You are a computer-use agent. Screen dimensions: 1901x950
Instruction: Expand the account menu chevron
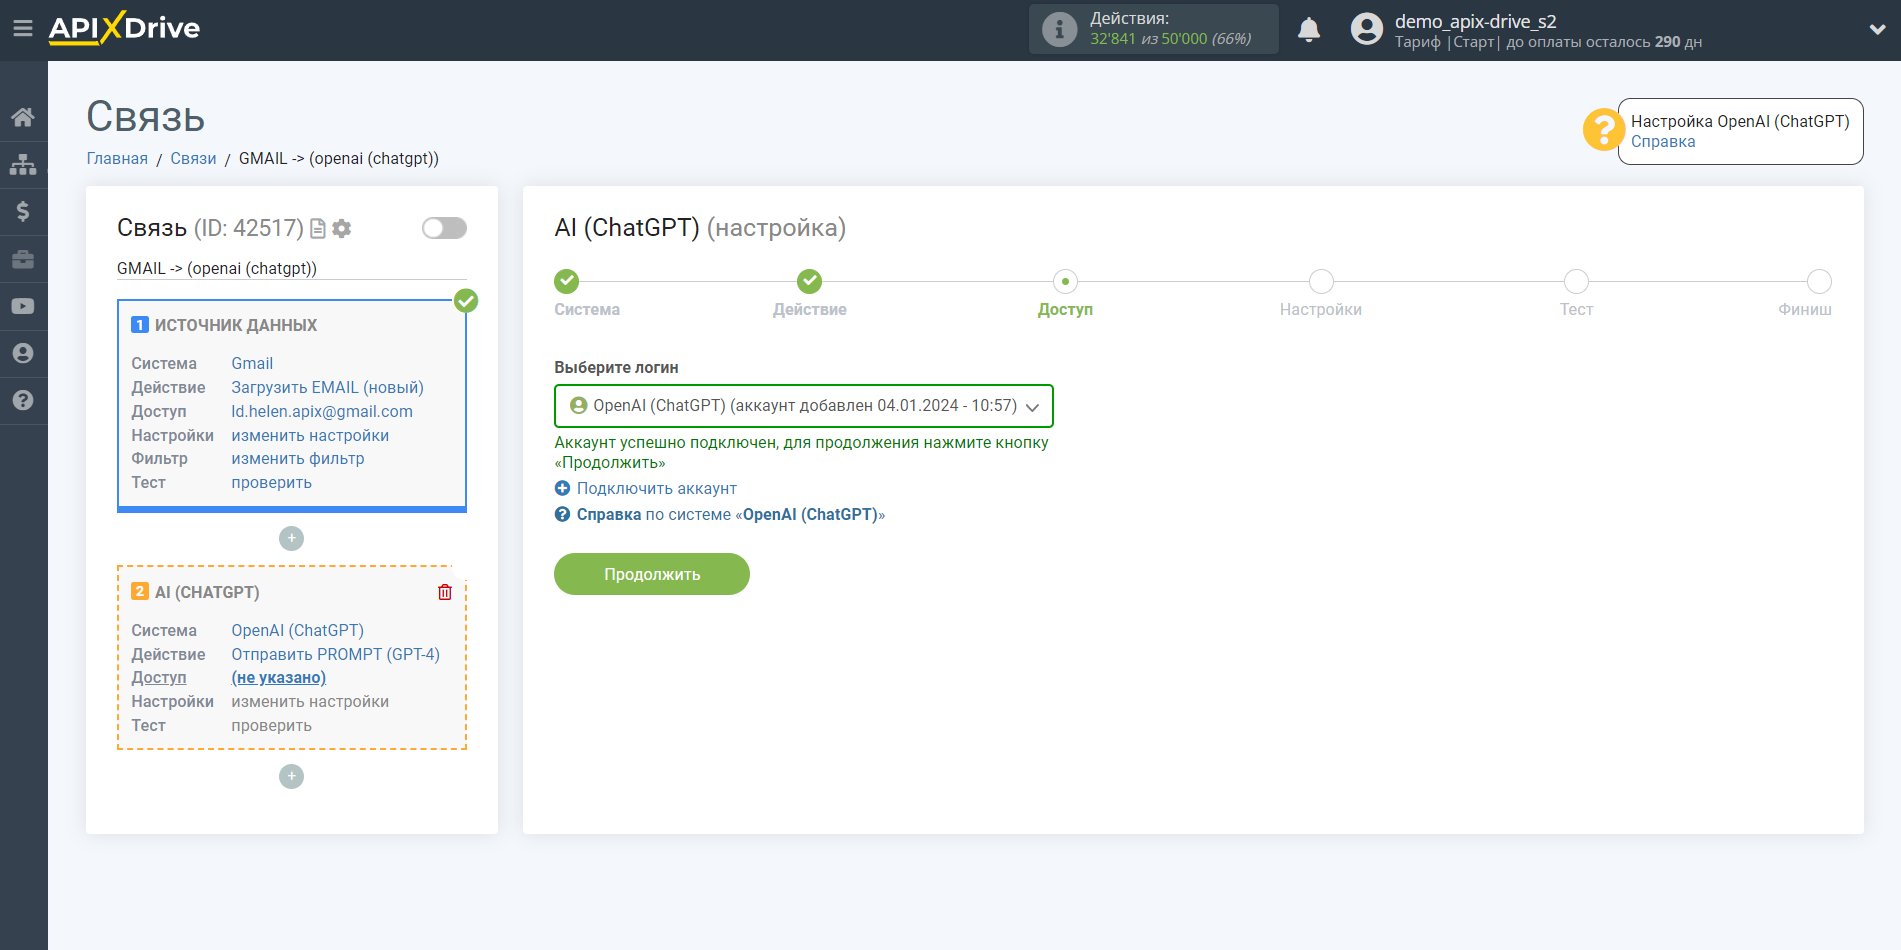1877,30
